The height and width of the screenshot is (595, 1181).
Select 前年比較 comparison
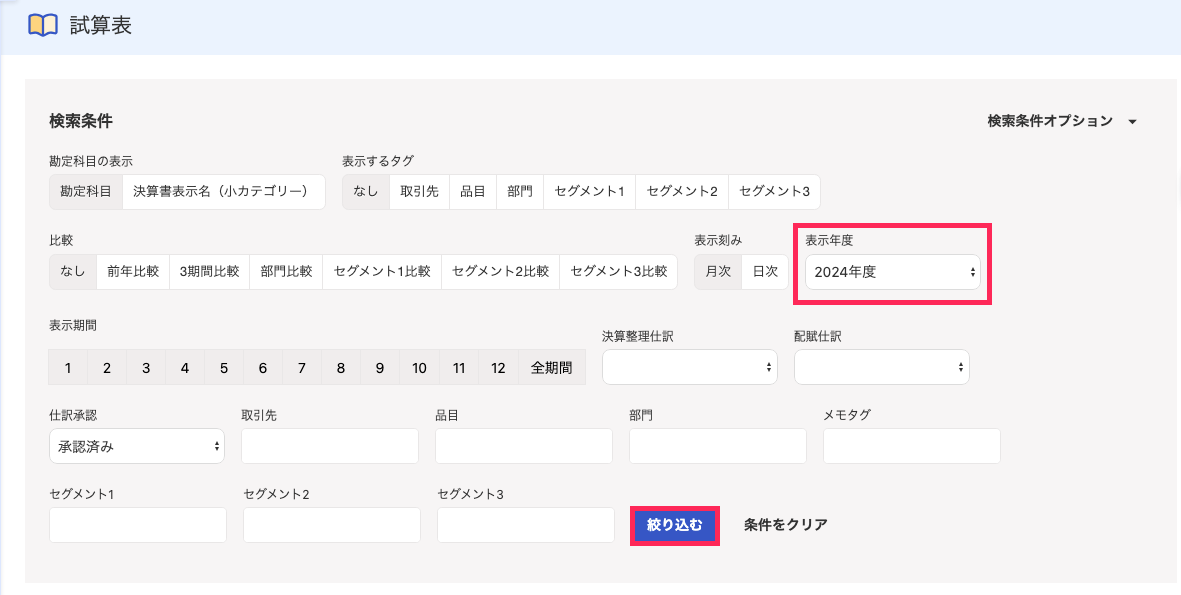(133, 272)
